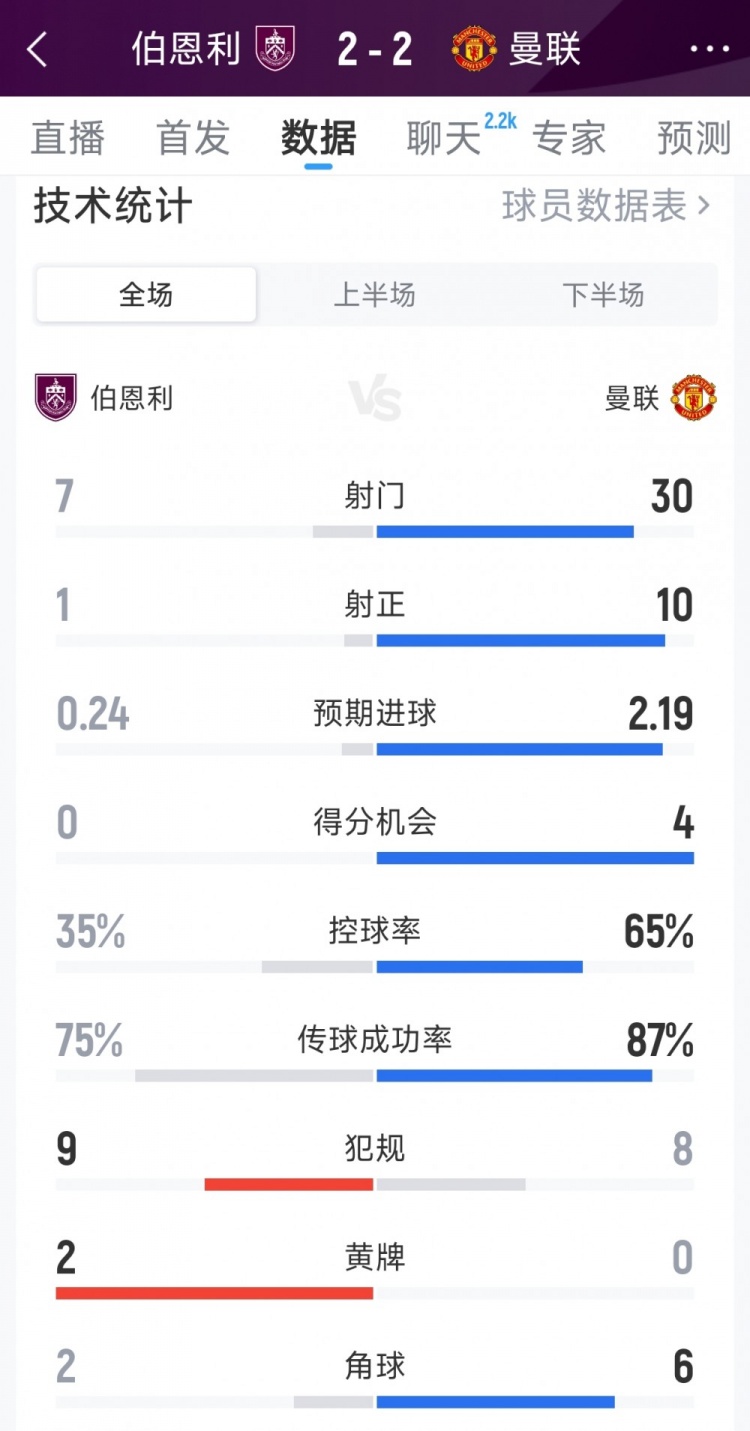The height and width of the screenshot is (1431, 750).
Task: Open the 预测 tab section
Action: [x=694, y=139]
